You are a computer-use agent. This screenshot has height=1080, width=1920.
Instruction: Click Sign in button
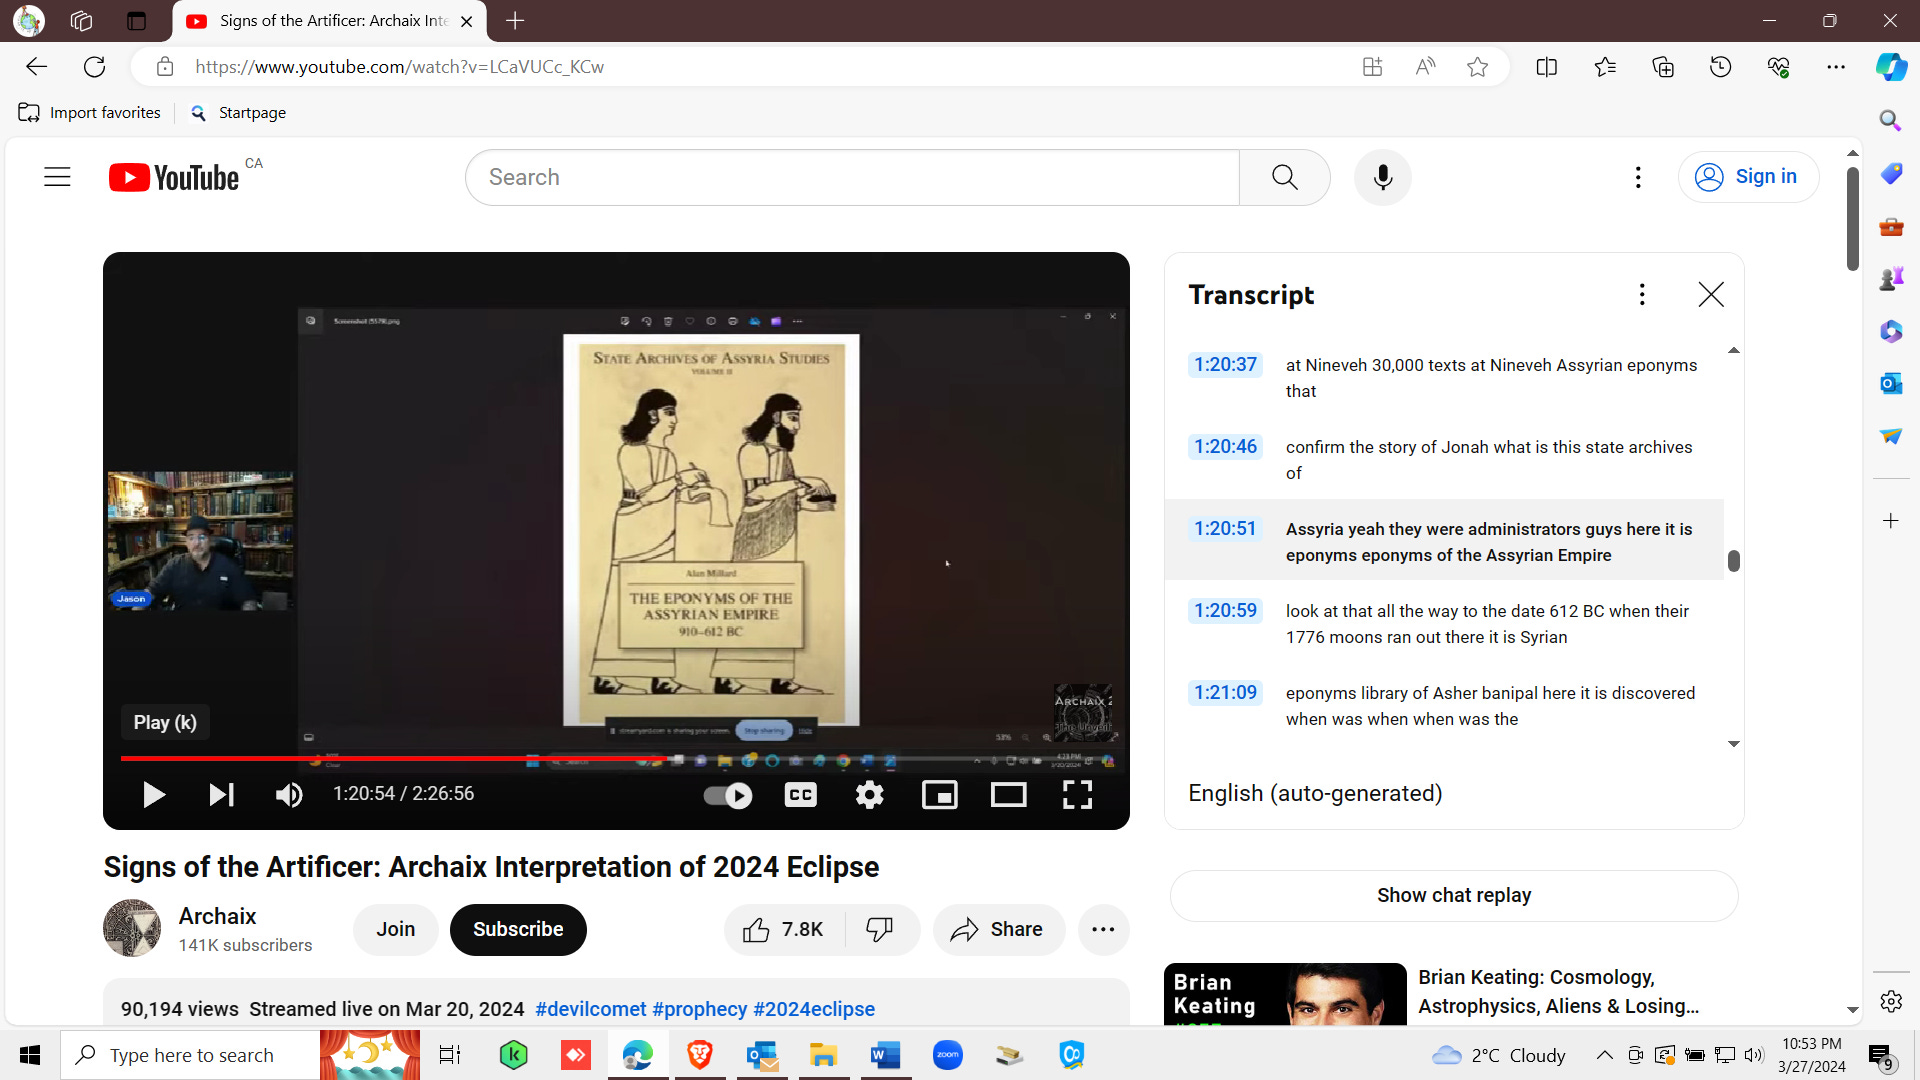click(x=1748, y=177)
